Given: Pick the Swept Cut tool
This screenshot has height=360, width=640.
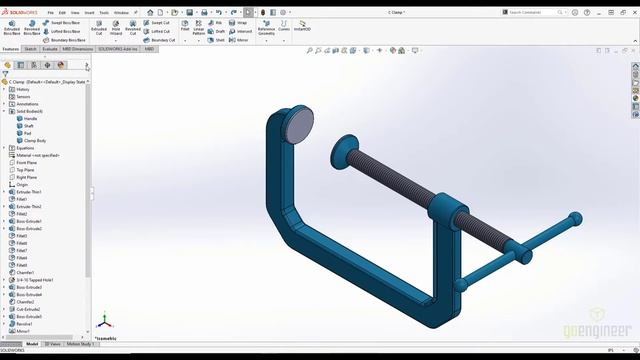Looking at the screenshot, I should (156, 23).
